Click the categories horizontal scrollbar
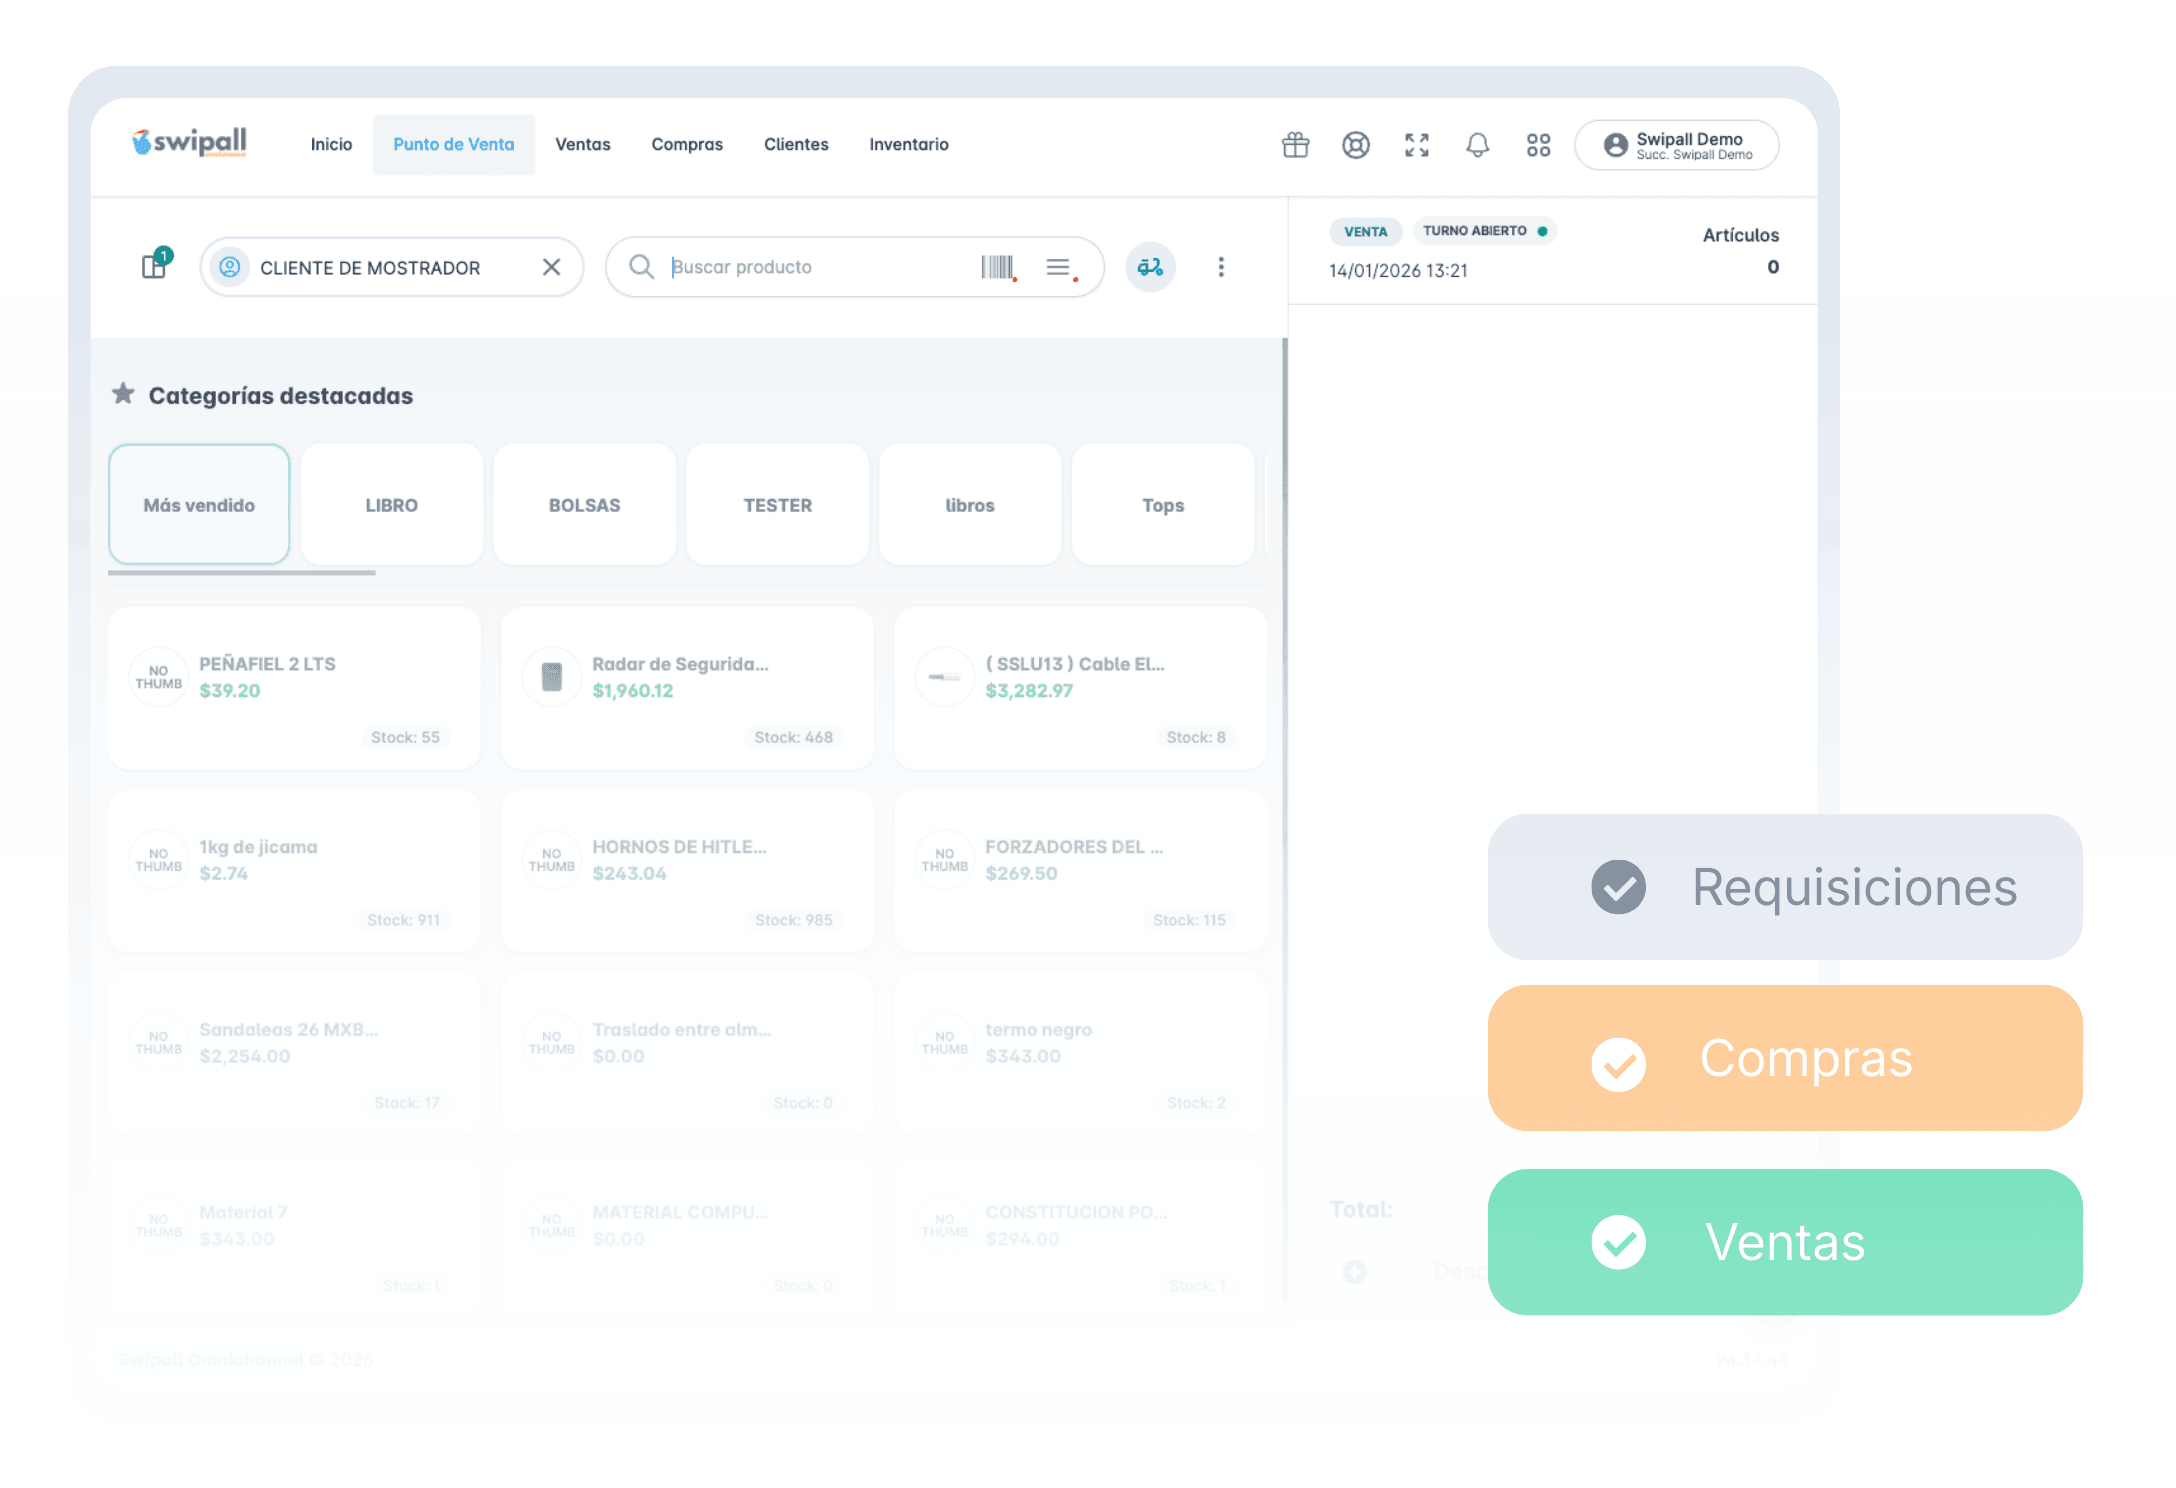Viewport: 2176px width, 1488px height. coord(242,573)
